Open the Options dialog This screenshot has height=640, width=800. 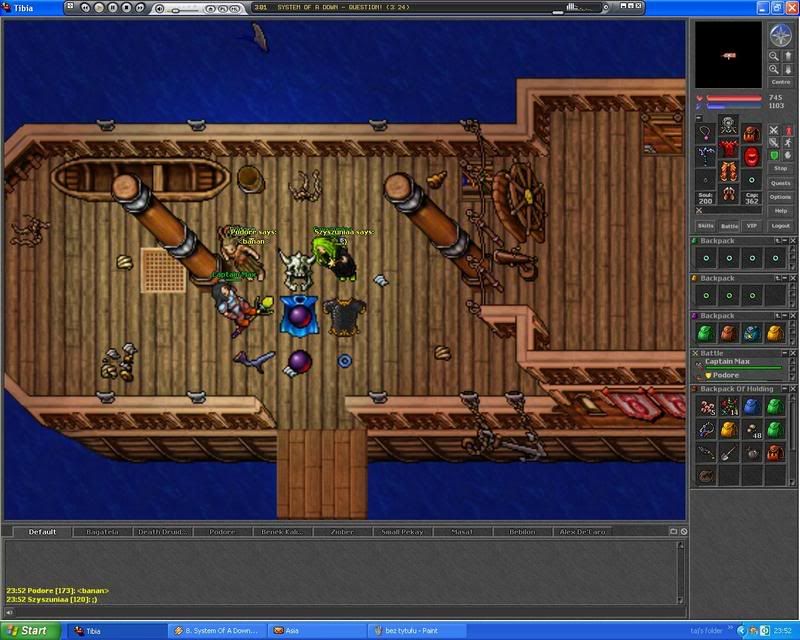(781, 197)
